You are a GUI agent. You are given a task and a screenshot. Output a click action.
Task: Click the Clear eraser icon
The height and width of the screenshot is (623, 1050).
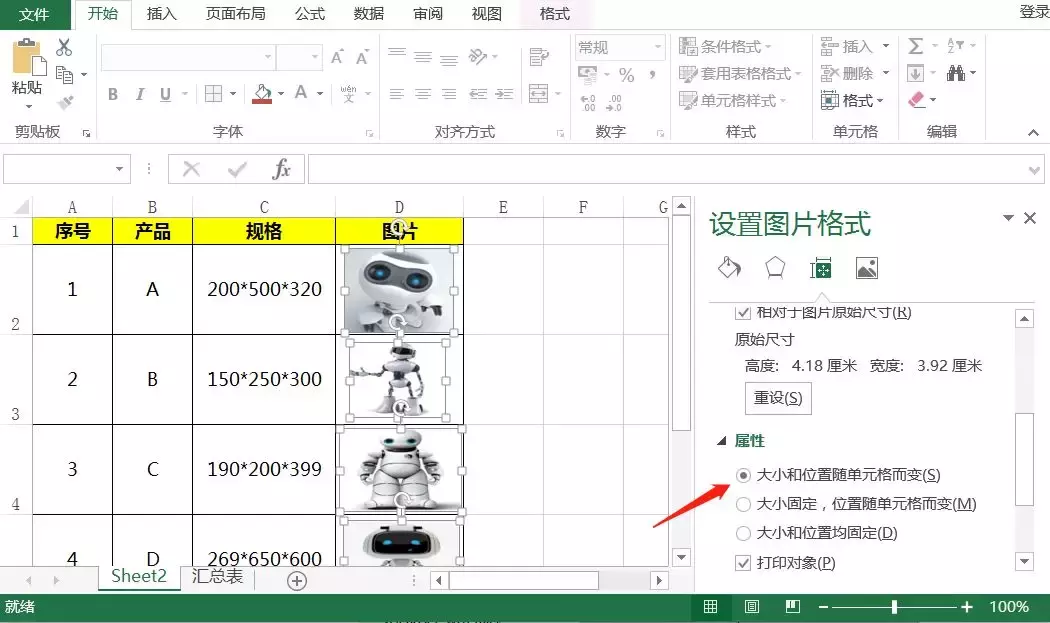(916, 100)
